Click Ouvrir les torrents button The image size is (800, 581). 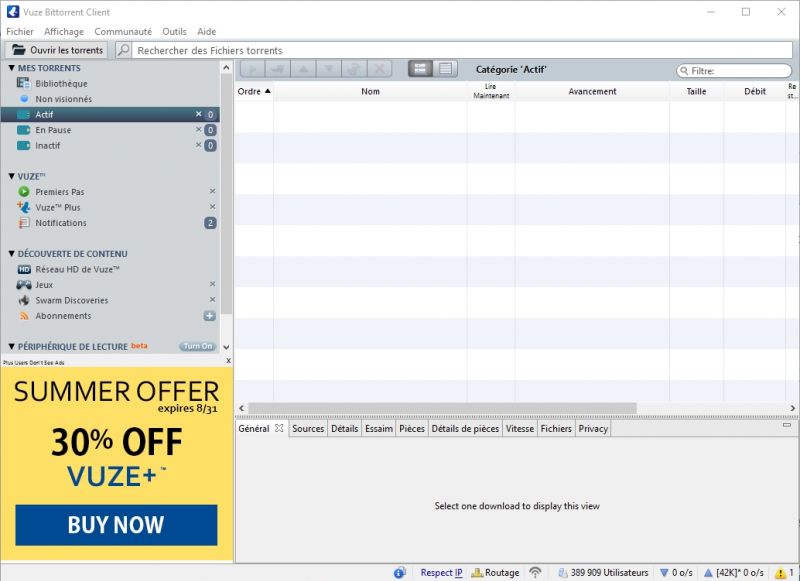click(x=57, y=50)
